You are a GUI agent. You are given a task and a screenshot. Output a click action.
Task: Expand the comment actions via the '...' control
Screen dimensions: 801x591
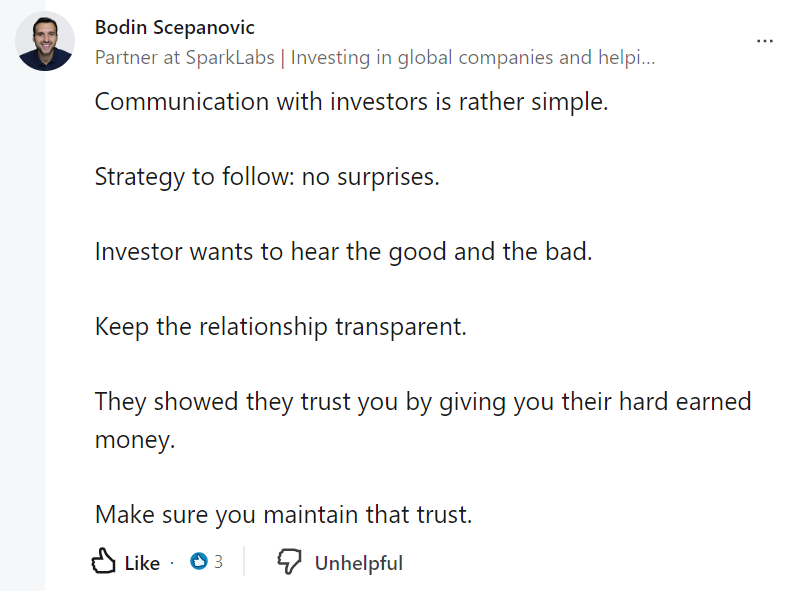[766, 40]
